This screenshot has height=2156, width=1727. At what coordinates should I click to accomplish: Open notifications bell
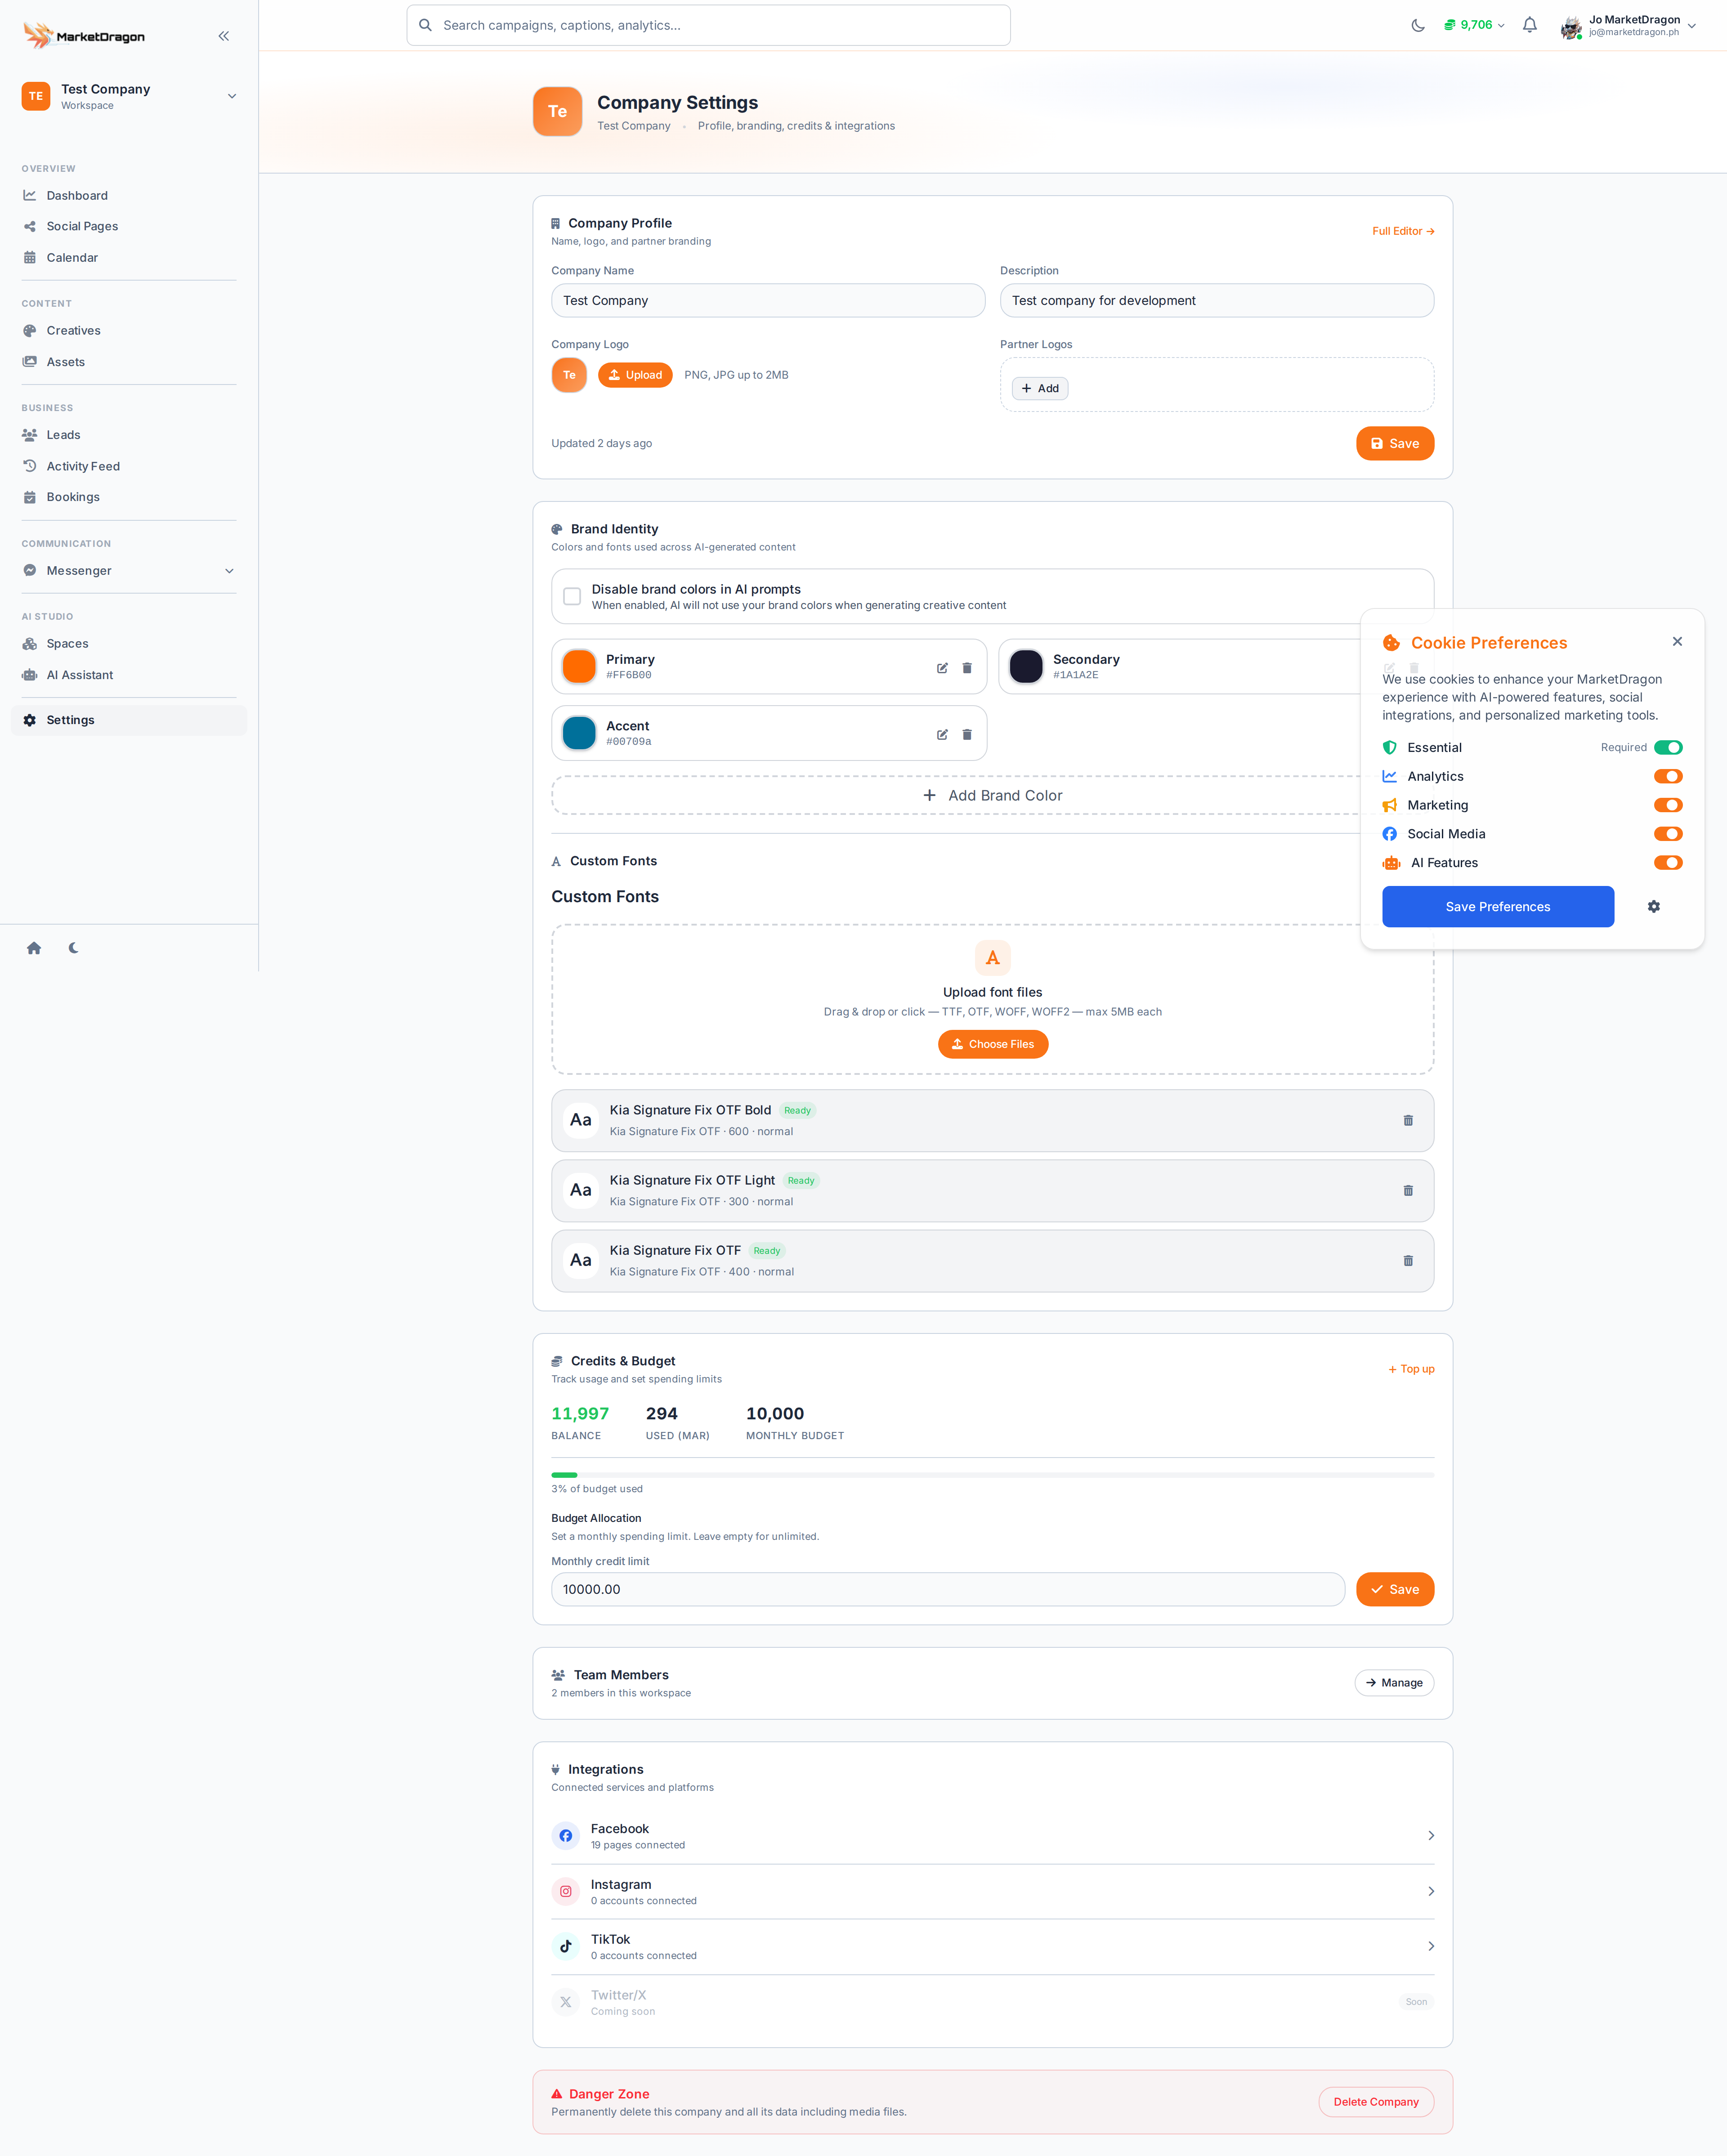pyautogui.click(x=1530, y=25)
